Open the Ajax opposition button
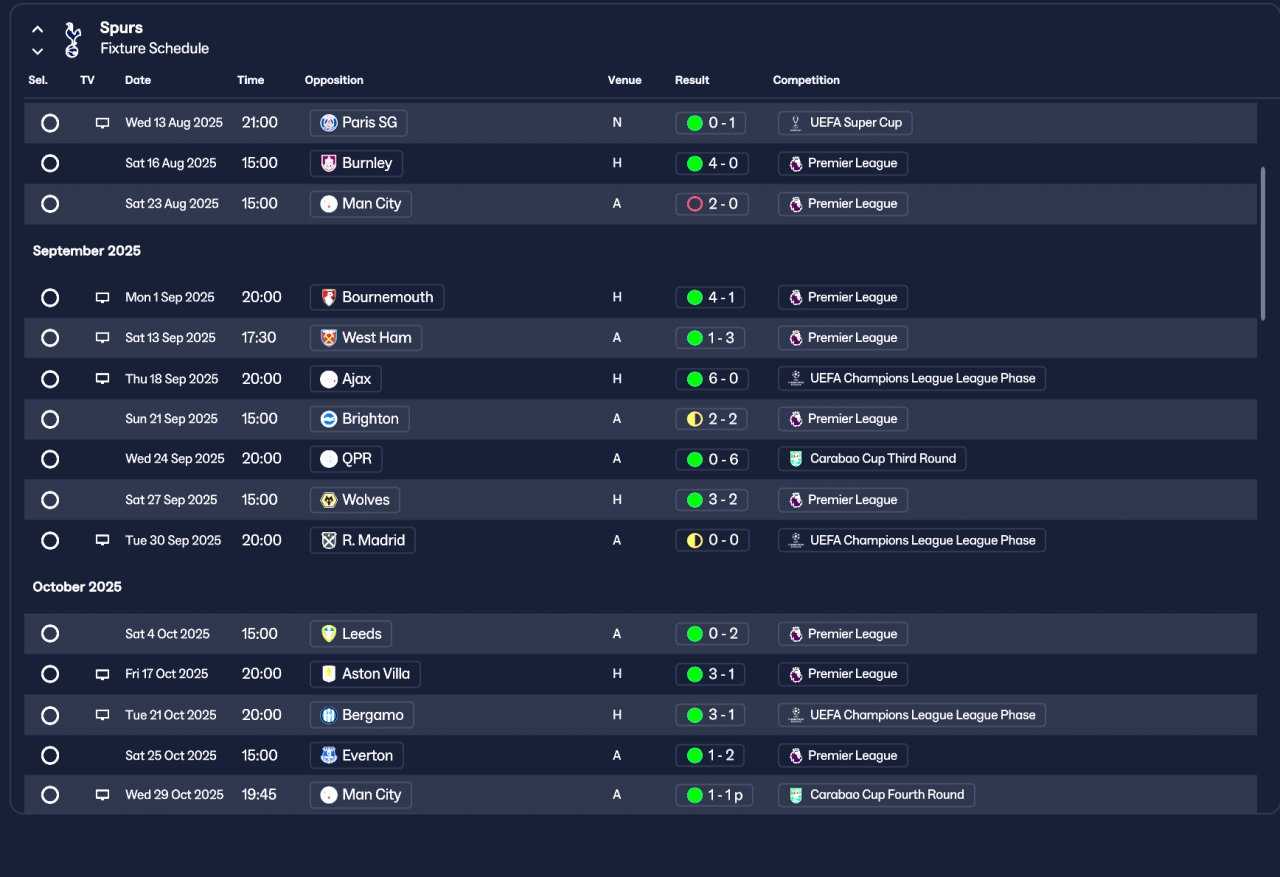Screen dimensions: 1280x877 point(345,379)
